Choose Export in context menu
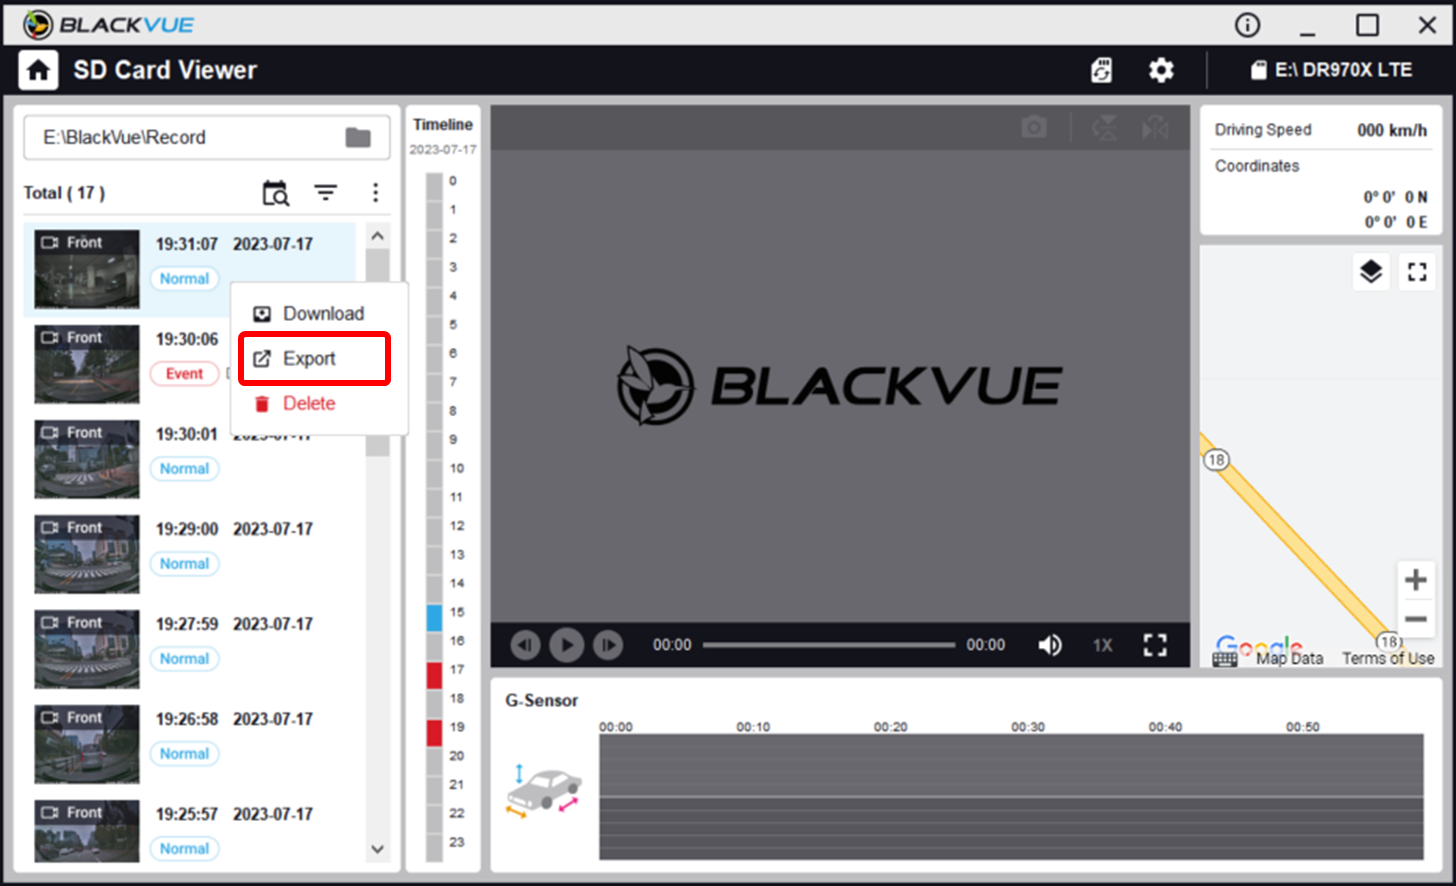Image resolution: width=1456 pixels, height=886 pixels. 314,358
